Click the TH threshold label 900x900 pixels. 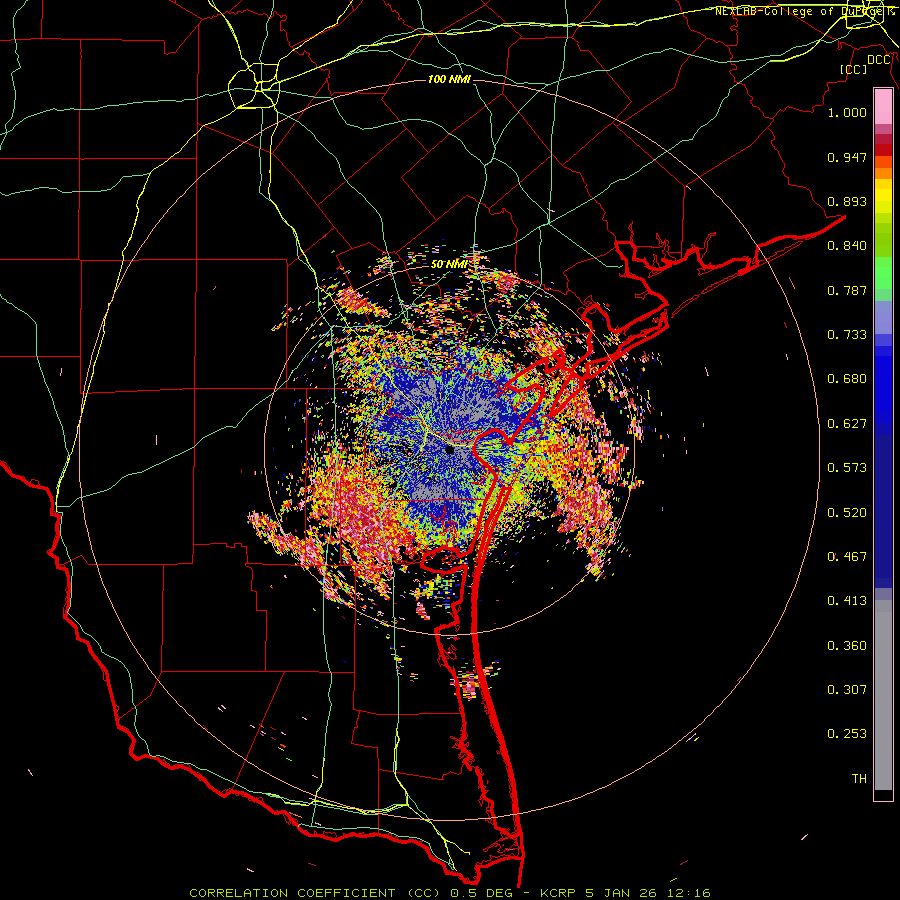pyautogui.click(x=859, y=779)
